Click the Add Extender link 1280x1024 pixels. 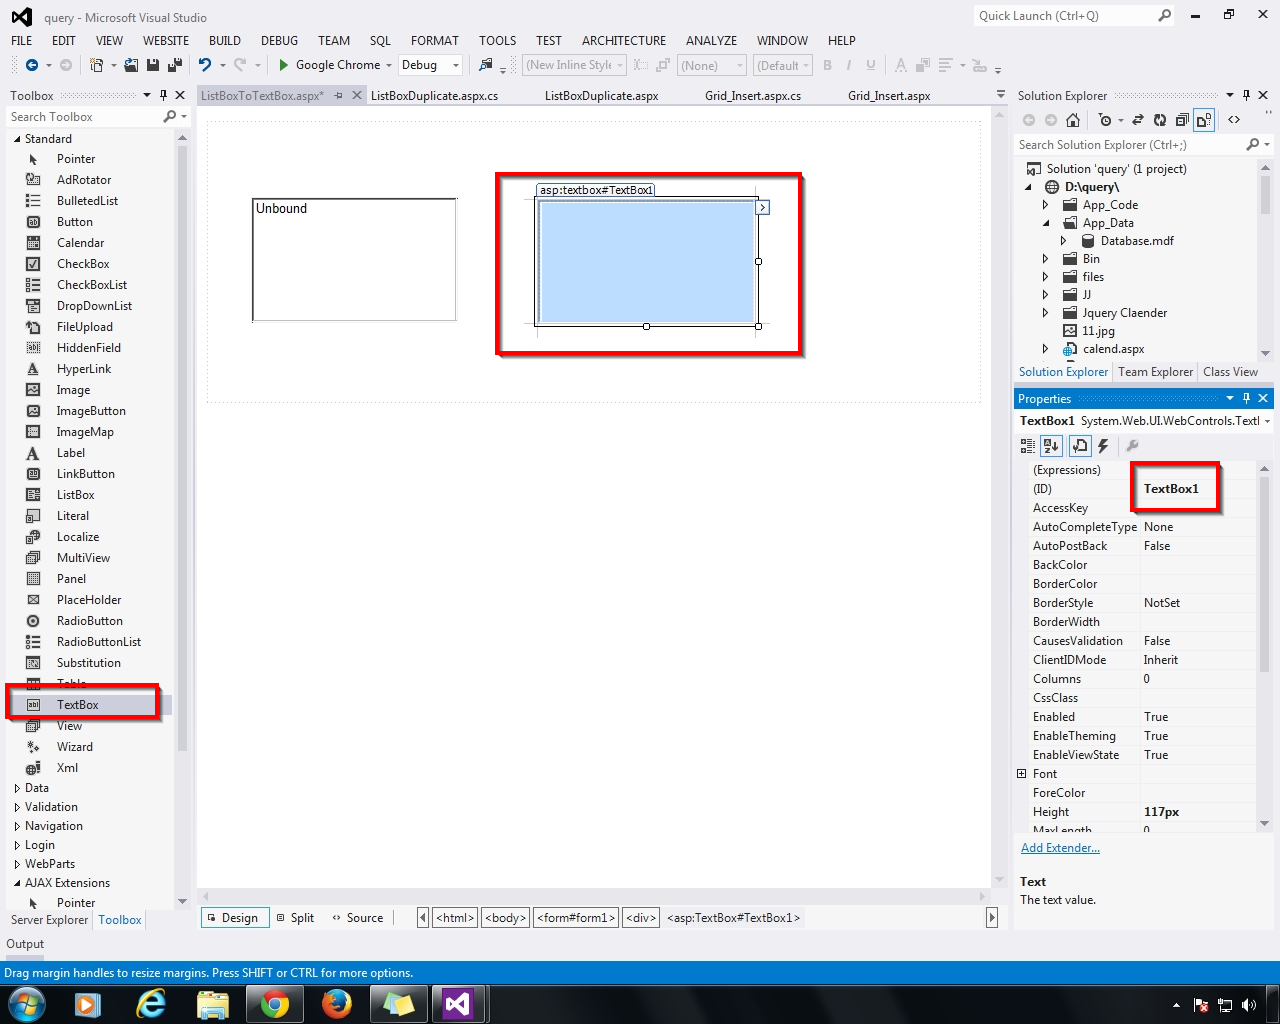[x=1059, y=847]
